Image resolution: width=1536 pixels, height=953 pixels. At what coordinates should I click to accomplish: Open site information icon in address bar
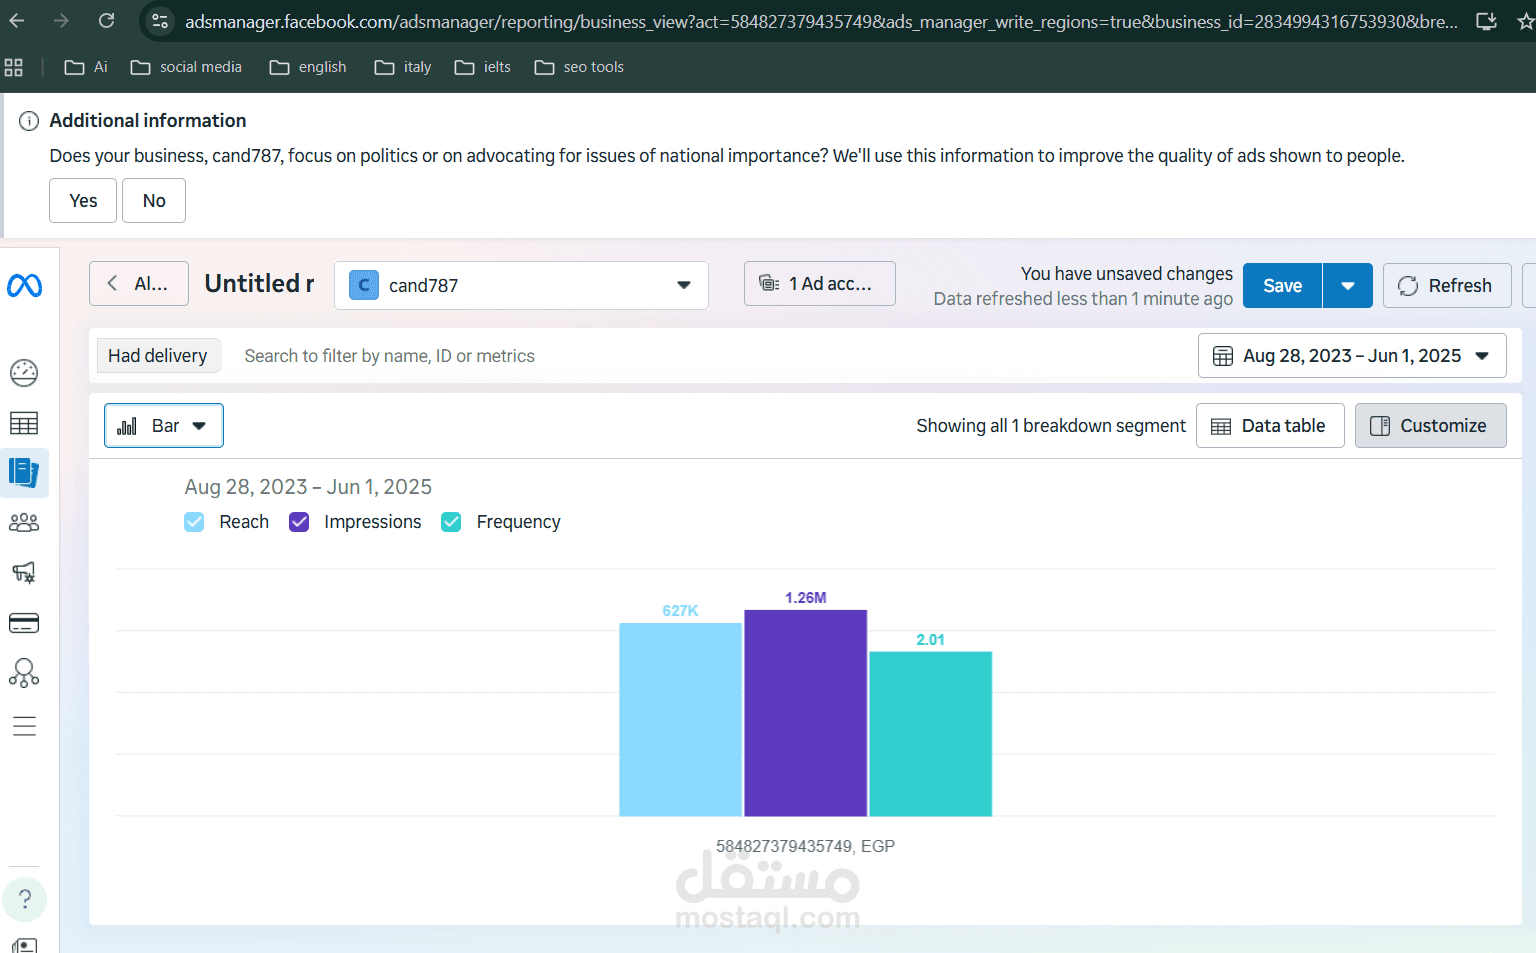159,21
